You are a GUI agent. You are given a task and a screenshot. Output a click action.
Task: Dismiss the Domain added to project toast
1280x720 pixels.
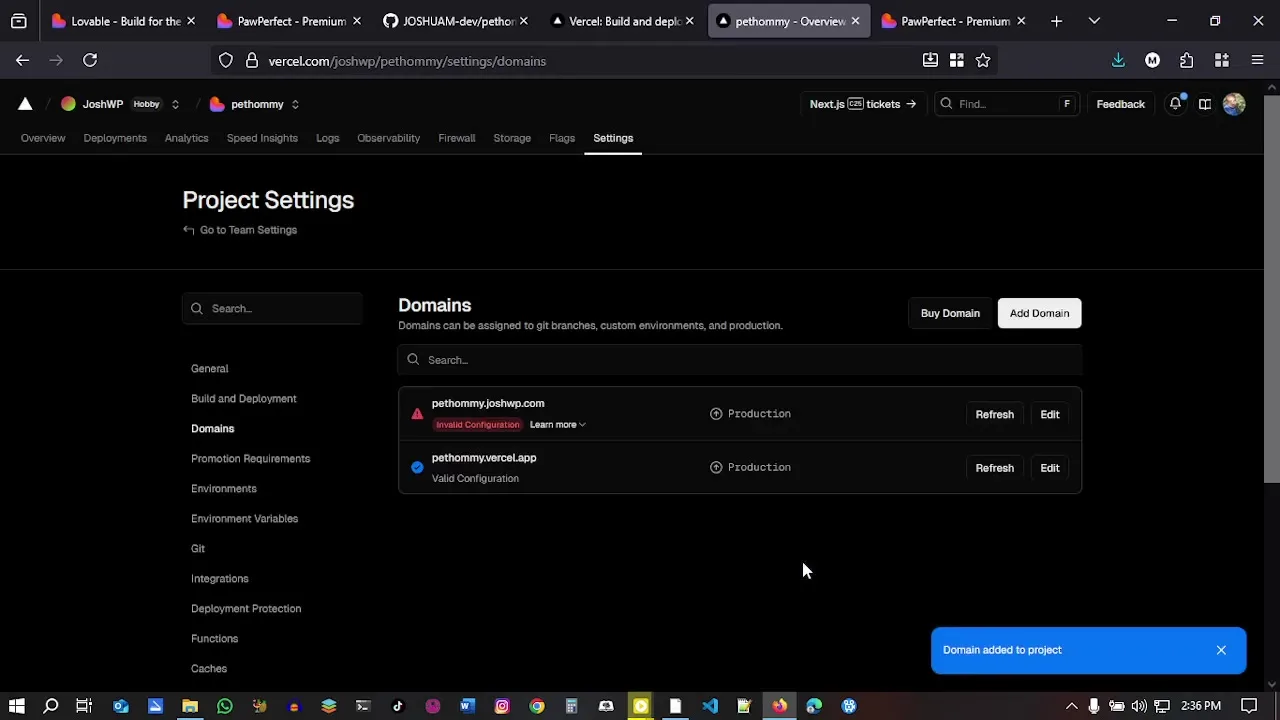tap(1221, 650)
